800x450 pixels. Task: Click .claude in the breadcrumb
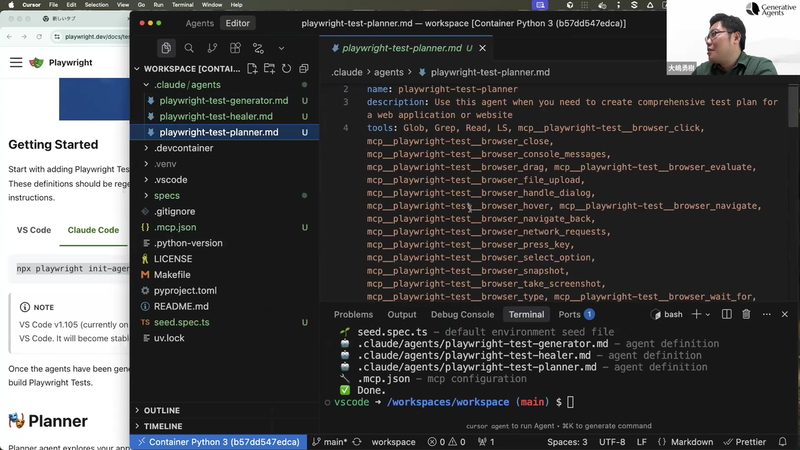tap(346, 72)
